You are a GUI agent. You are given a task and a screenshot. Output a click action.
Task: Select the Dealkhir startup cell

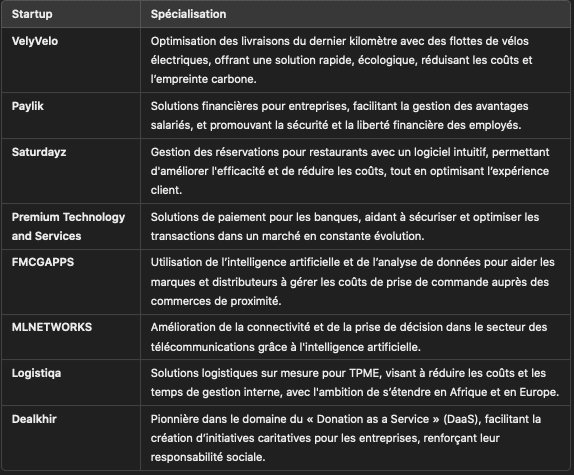pyautogui.click(x=71, y=438)
